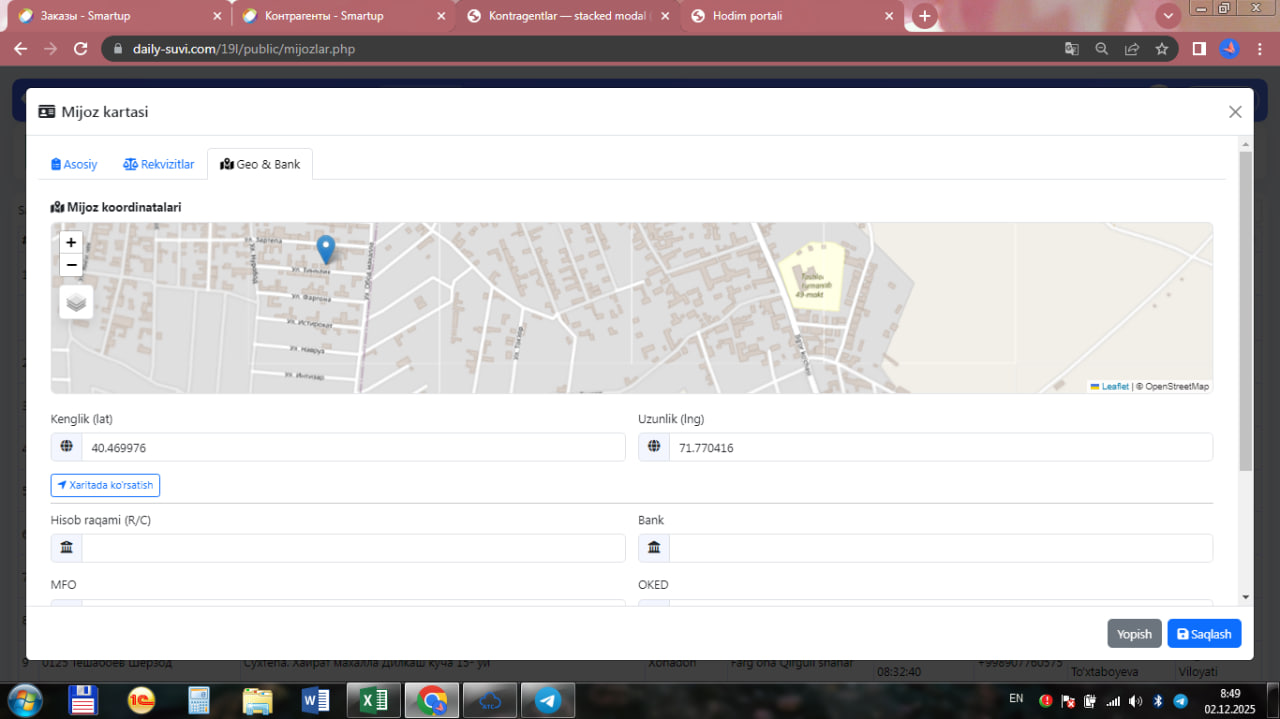The image size is (1280, 719).
Task: Open Chrome's three-dot menu
Action: click(1259, 48)
